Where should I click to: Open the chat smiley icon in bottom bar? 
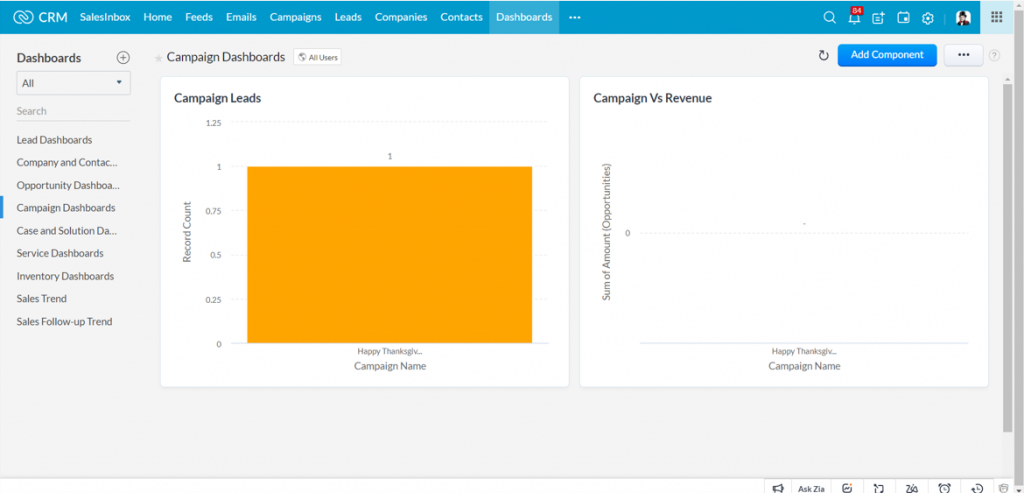pos(848,487)
